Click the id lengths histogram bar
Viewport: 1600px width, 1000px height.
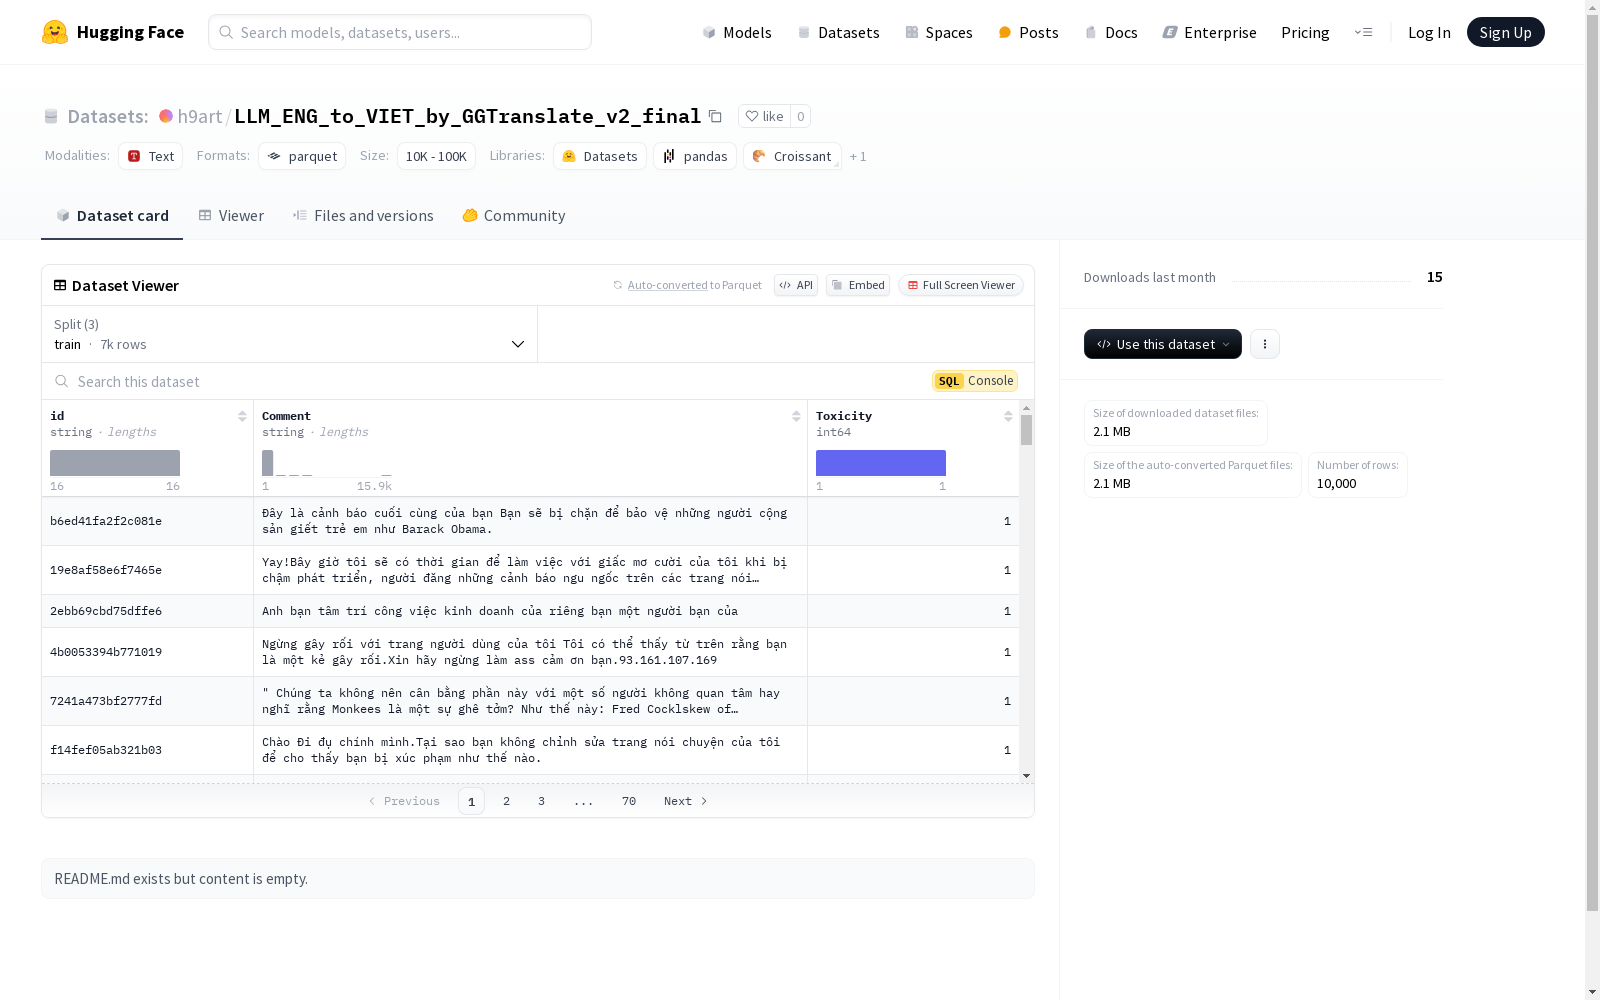pos(115,463)
